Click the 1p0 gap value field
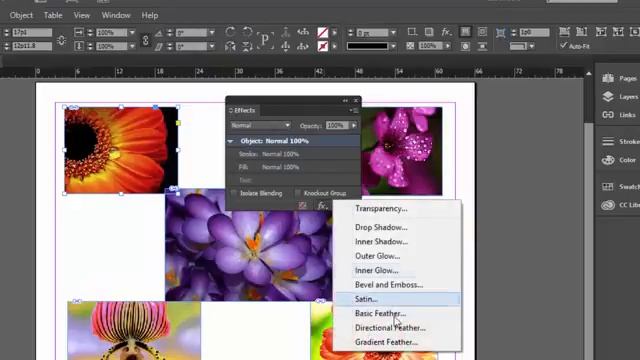This screenshot has height=360, width=640. pos(534,32)
